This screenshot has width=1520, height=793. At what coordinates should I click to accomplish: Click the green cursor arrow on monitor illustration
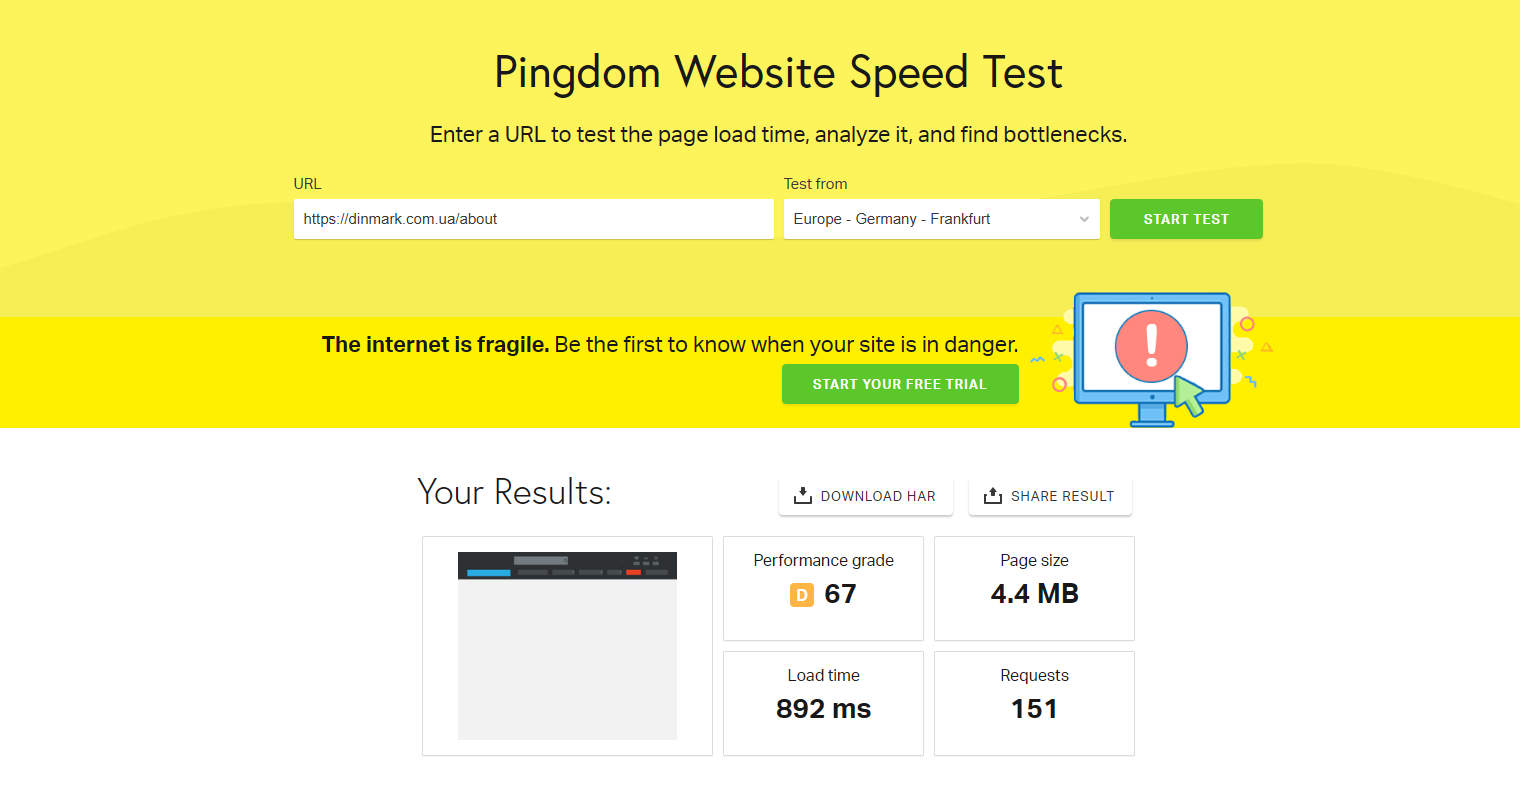(x=1188, y=395)
